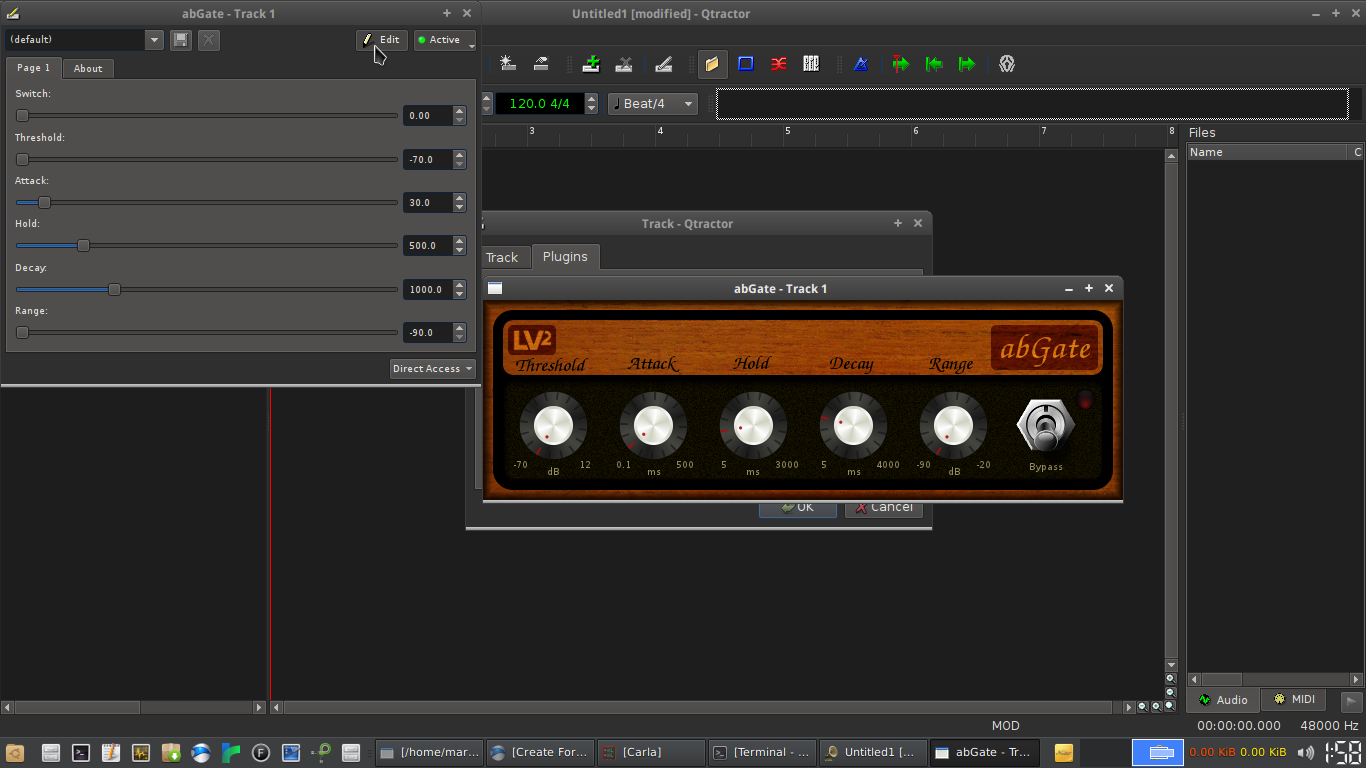Click the blue square messages icon
The image size is (1366, 768).
point(745,64)
